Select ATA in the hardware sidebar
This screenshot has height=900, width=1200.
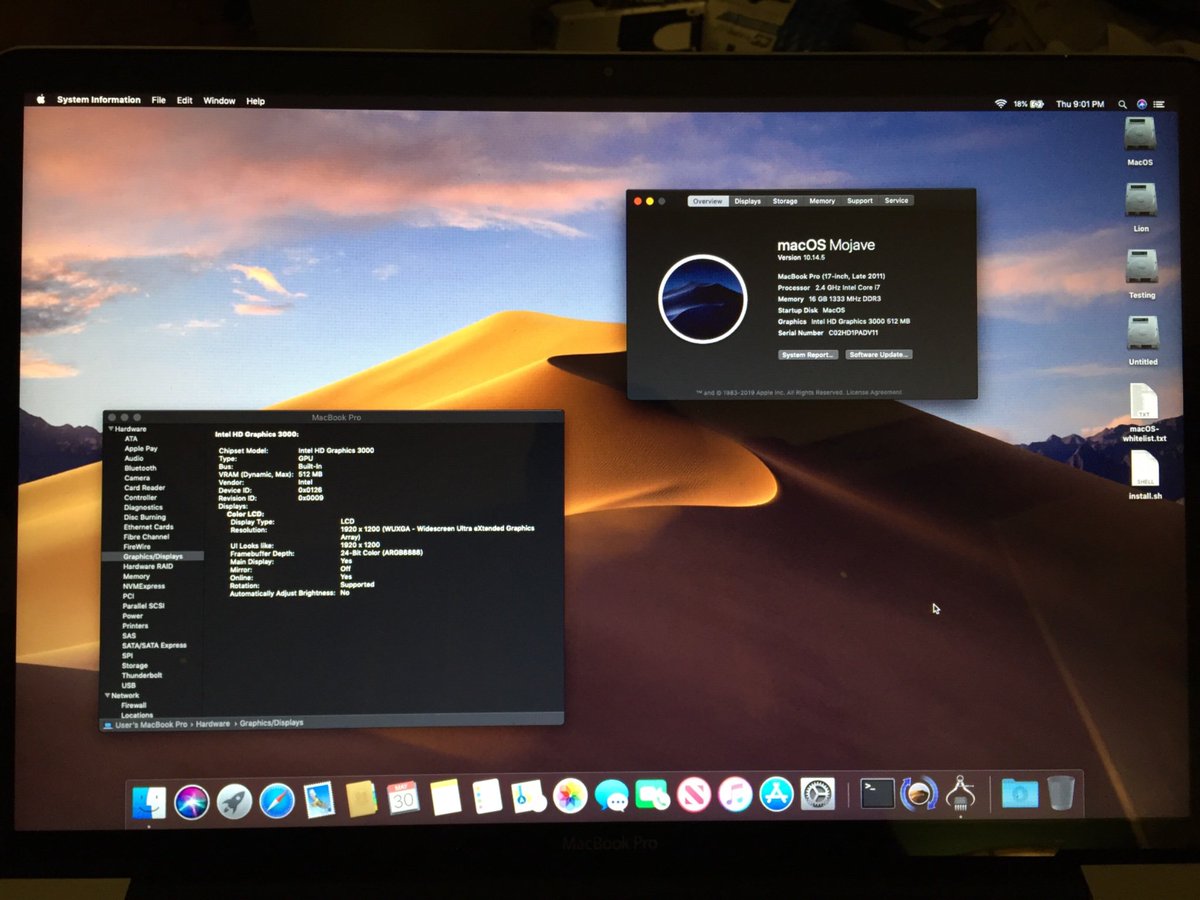[131, 439]
